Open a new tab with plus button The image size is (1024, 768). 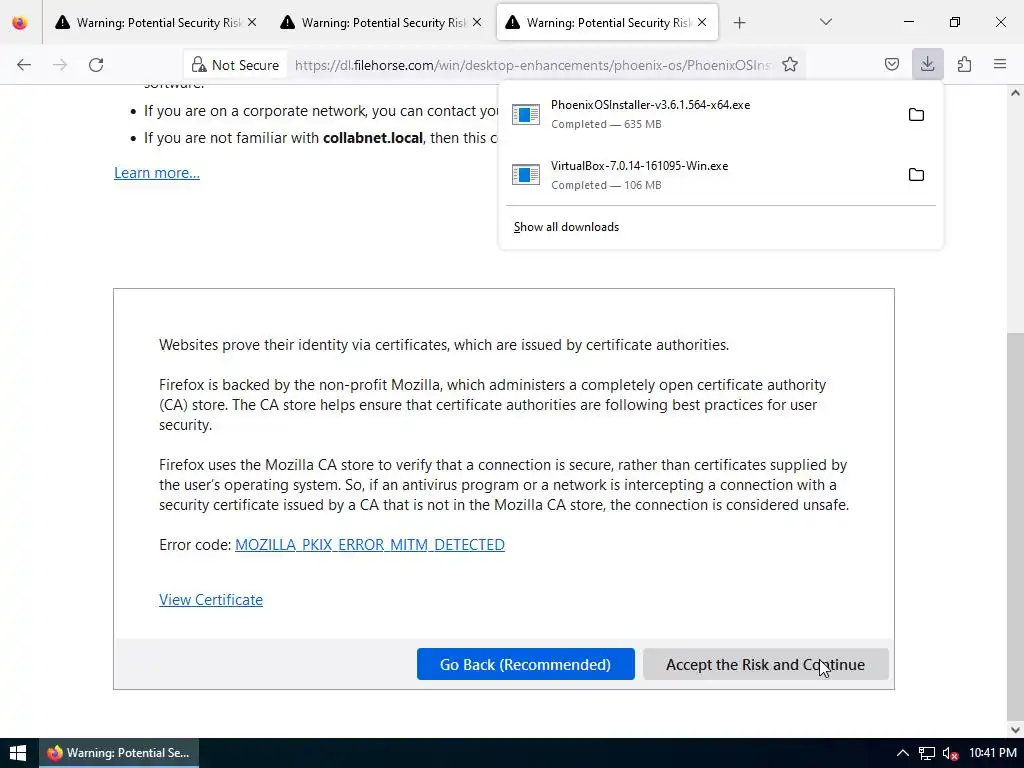coord(739,23)
